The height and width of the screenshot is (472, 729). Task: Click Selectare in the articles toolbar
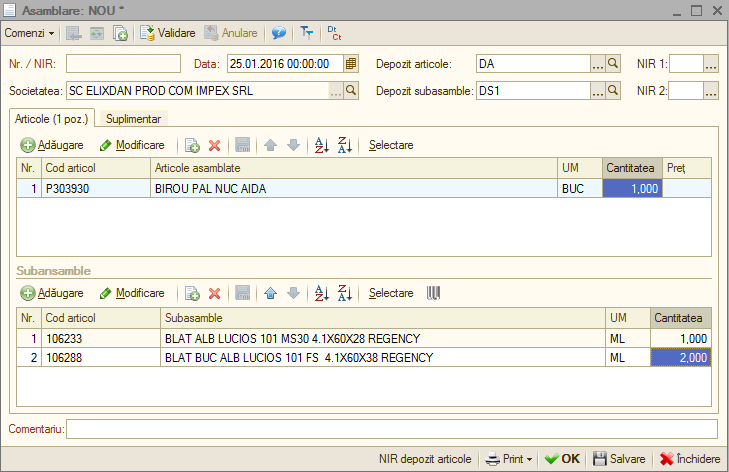391,145
